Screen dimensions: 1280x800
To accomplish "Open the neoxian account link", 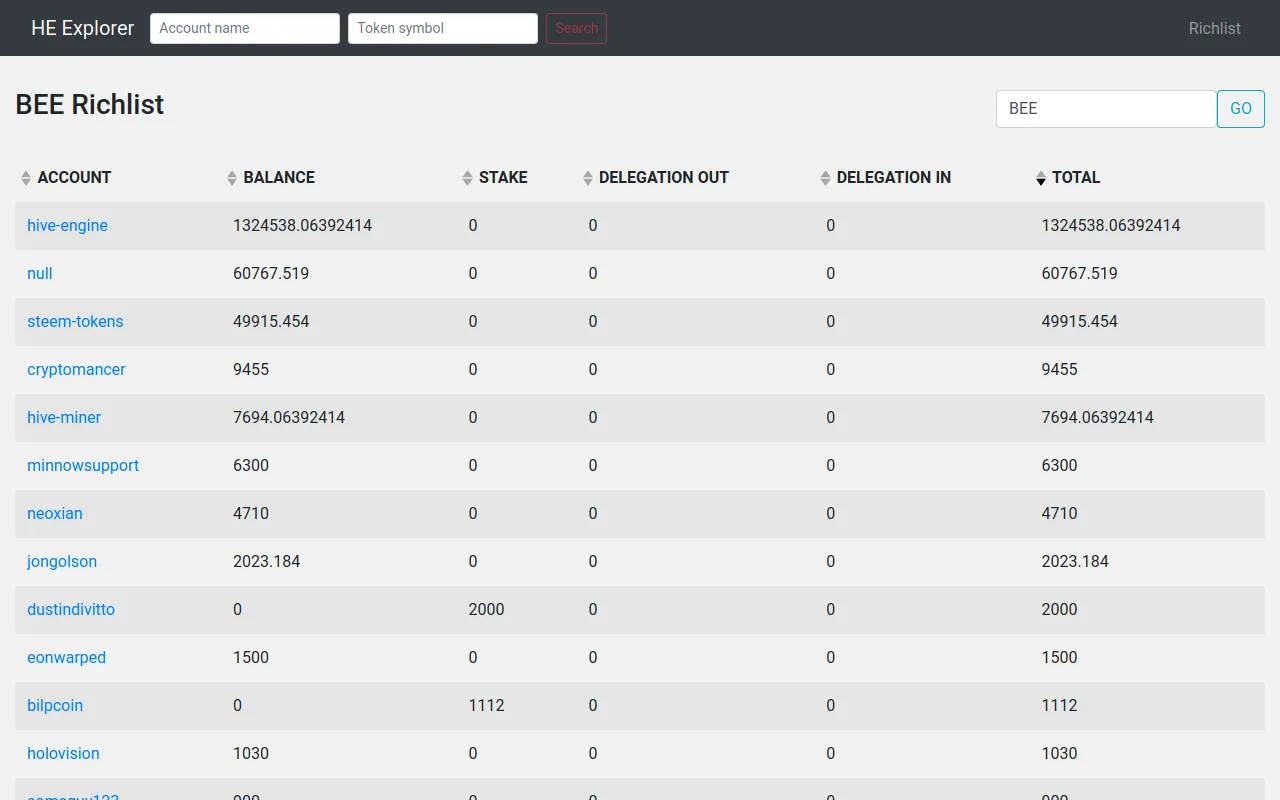I will (55, 514).
